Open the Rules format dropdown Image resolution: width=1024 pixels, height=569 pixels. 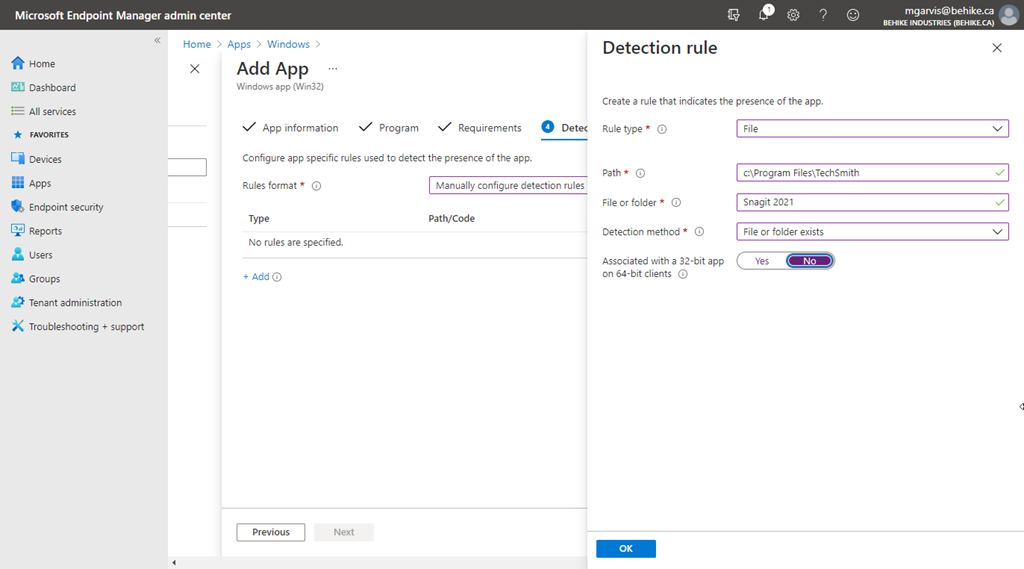pos(508,186)
